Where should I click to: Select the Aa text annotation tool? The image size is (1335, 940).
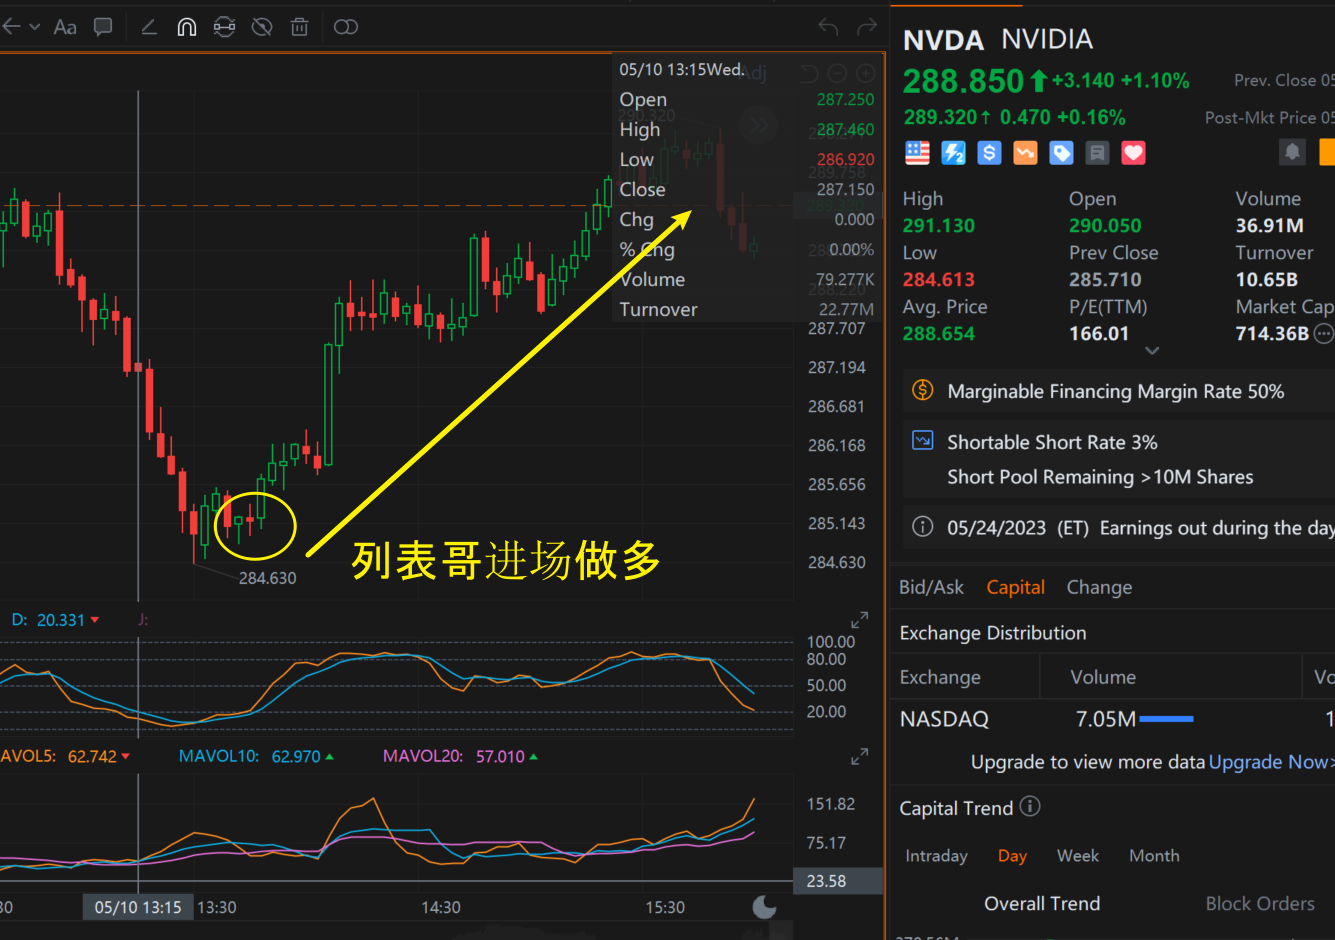click(x=65, y=27)
